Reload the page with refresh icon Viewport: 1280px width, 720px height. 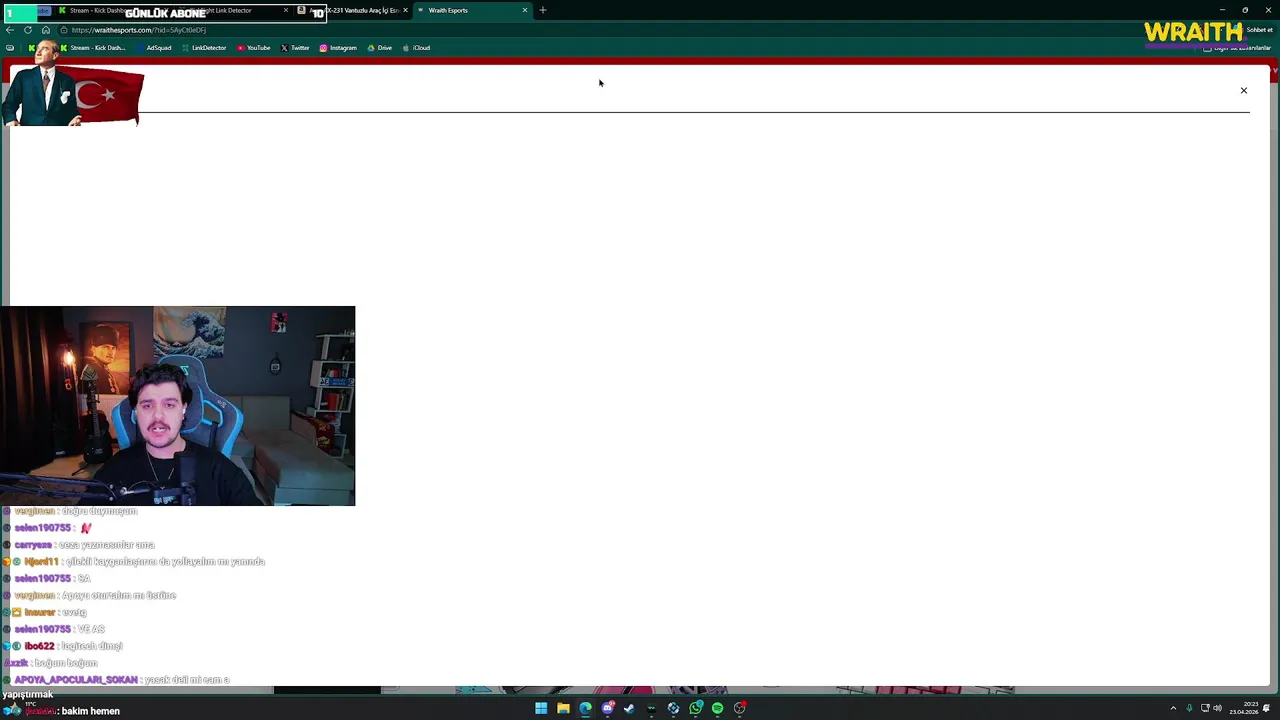[28, 30]
